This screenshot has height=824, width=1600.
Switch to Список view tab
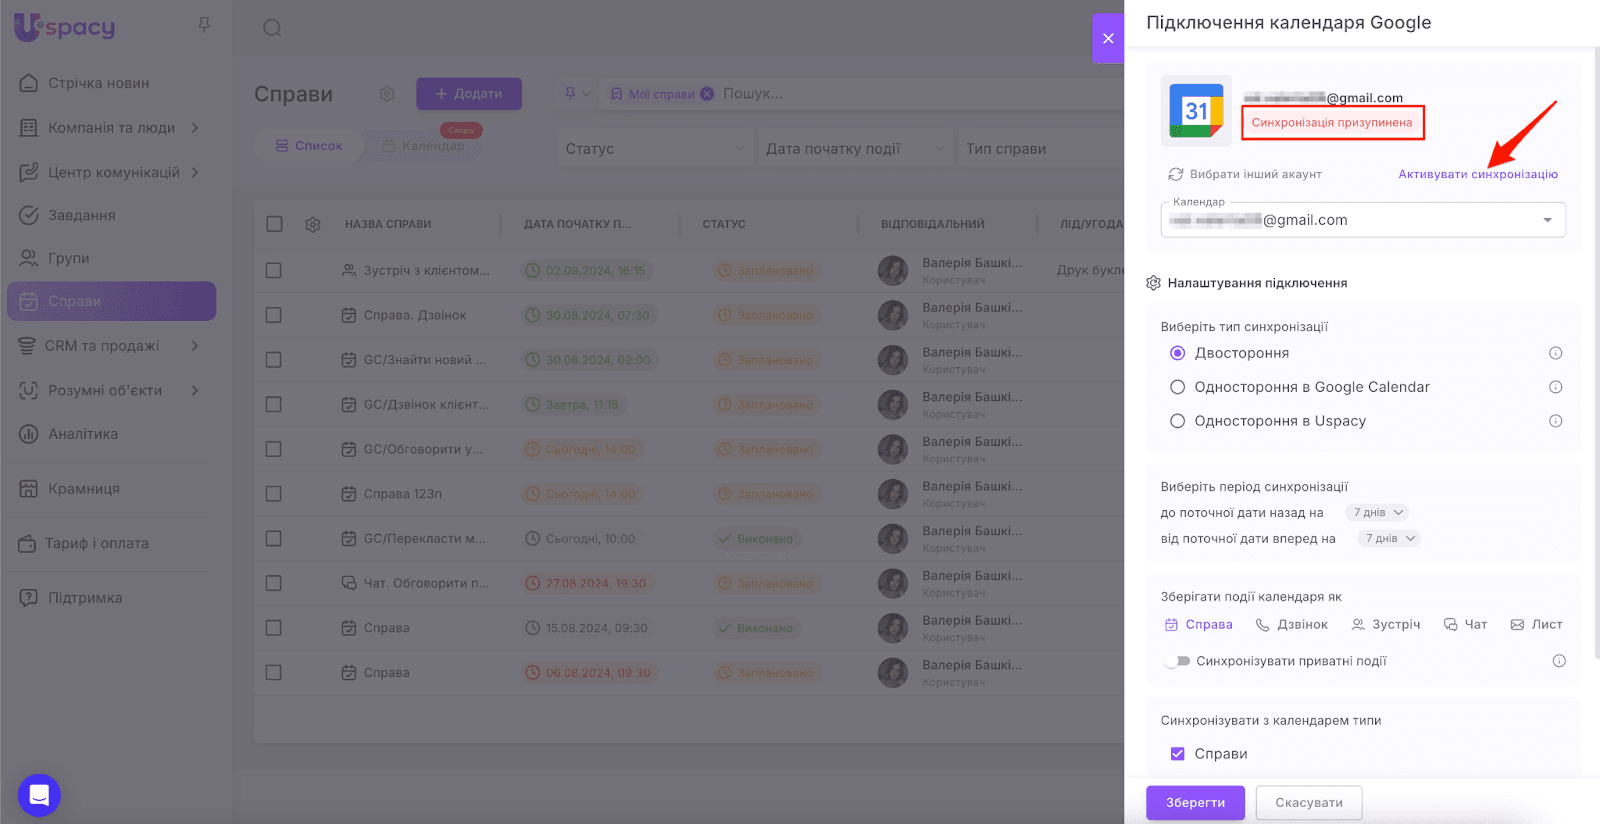pos(309,146)
